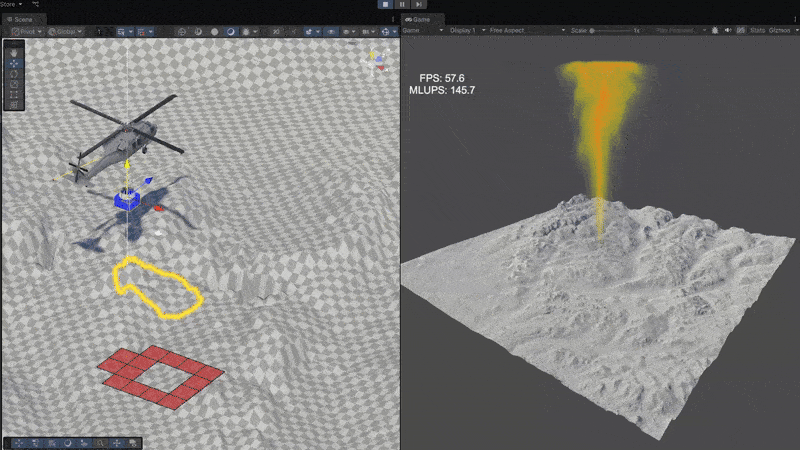Toggle Scene view visibility eye button
The width and height of the screenshot is (800, 450).
[x=331, y=32]
